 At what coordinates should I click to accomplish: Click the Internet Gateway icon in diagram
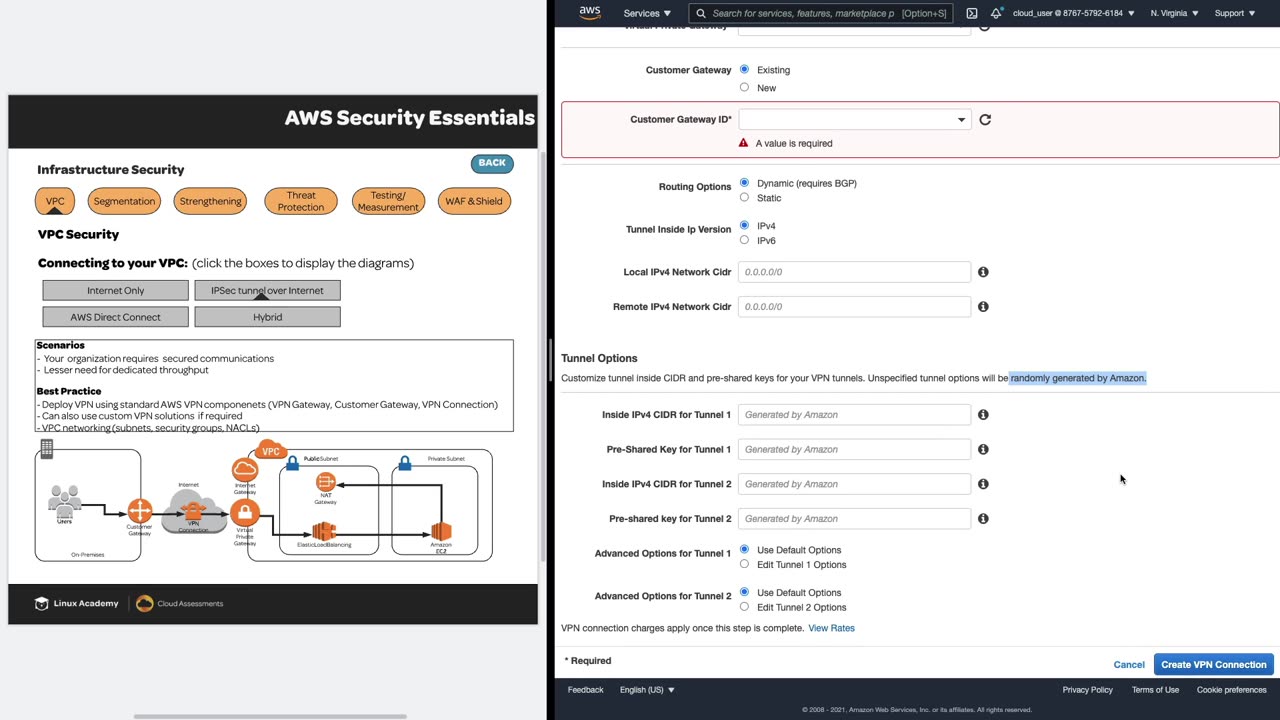click(245, 469)
